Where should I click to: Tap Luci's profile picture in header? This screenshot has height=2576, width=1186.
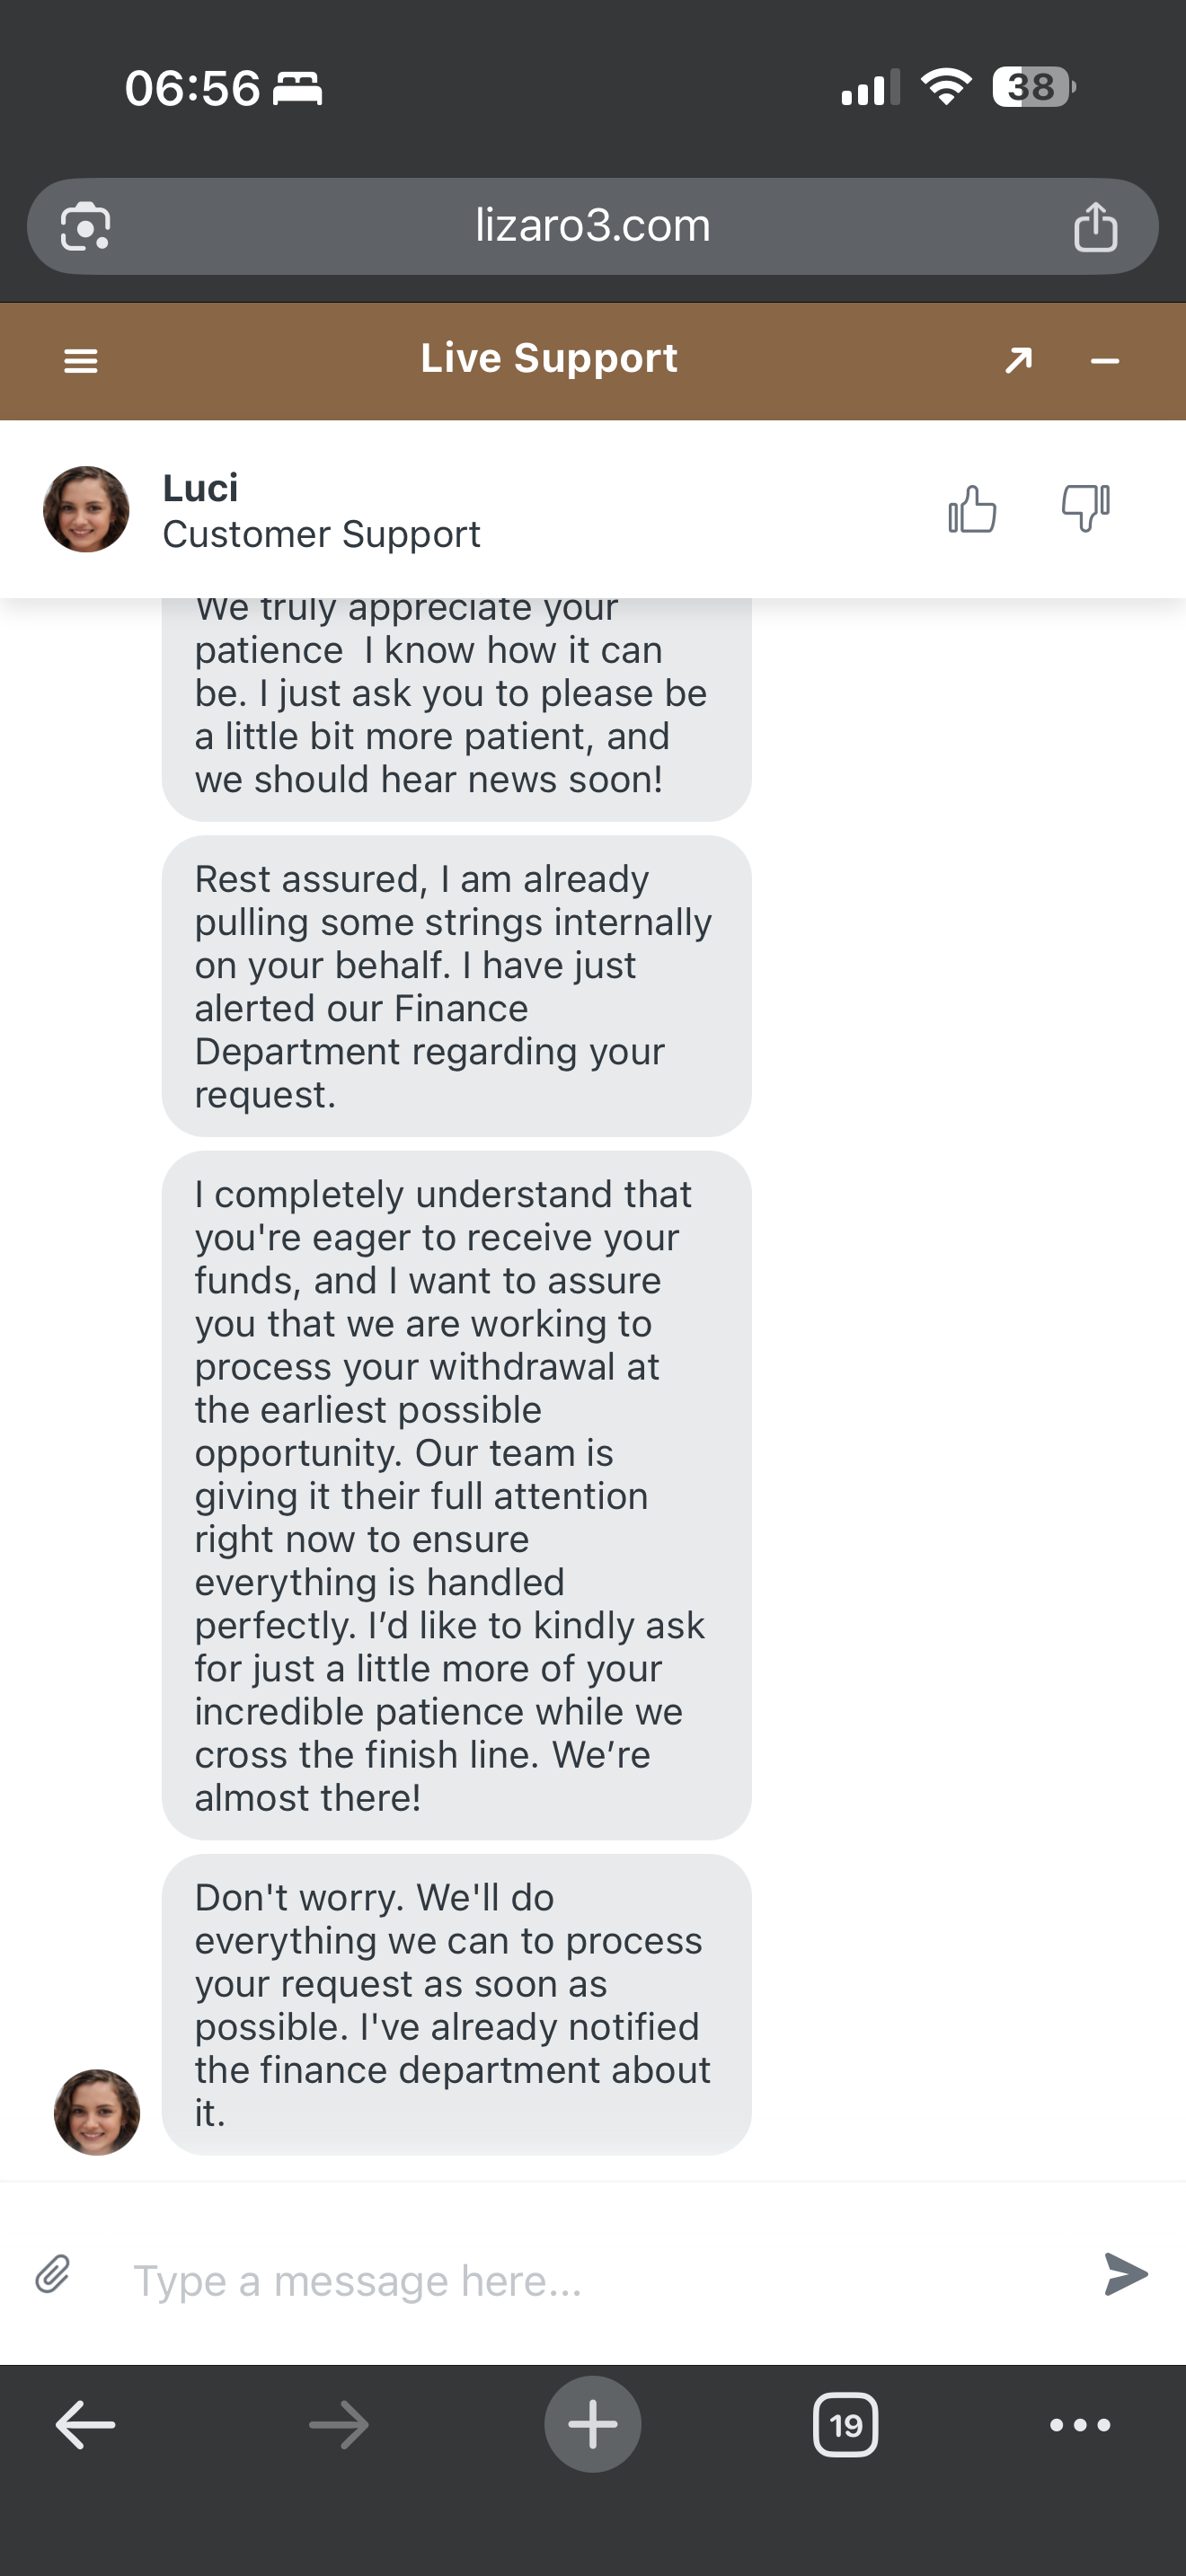point(86,509)
